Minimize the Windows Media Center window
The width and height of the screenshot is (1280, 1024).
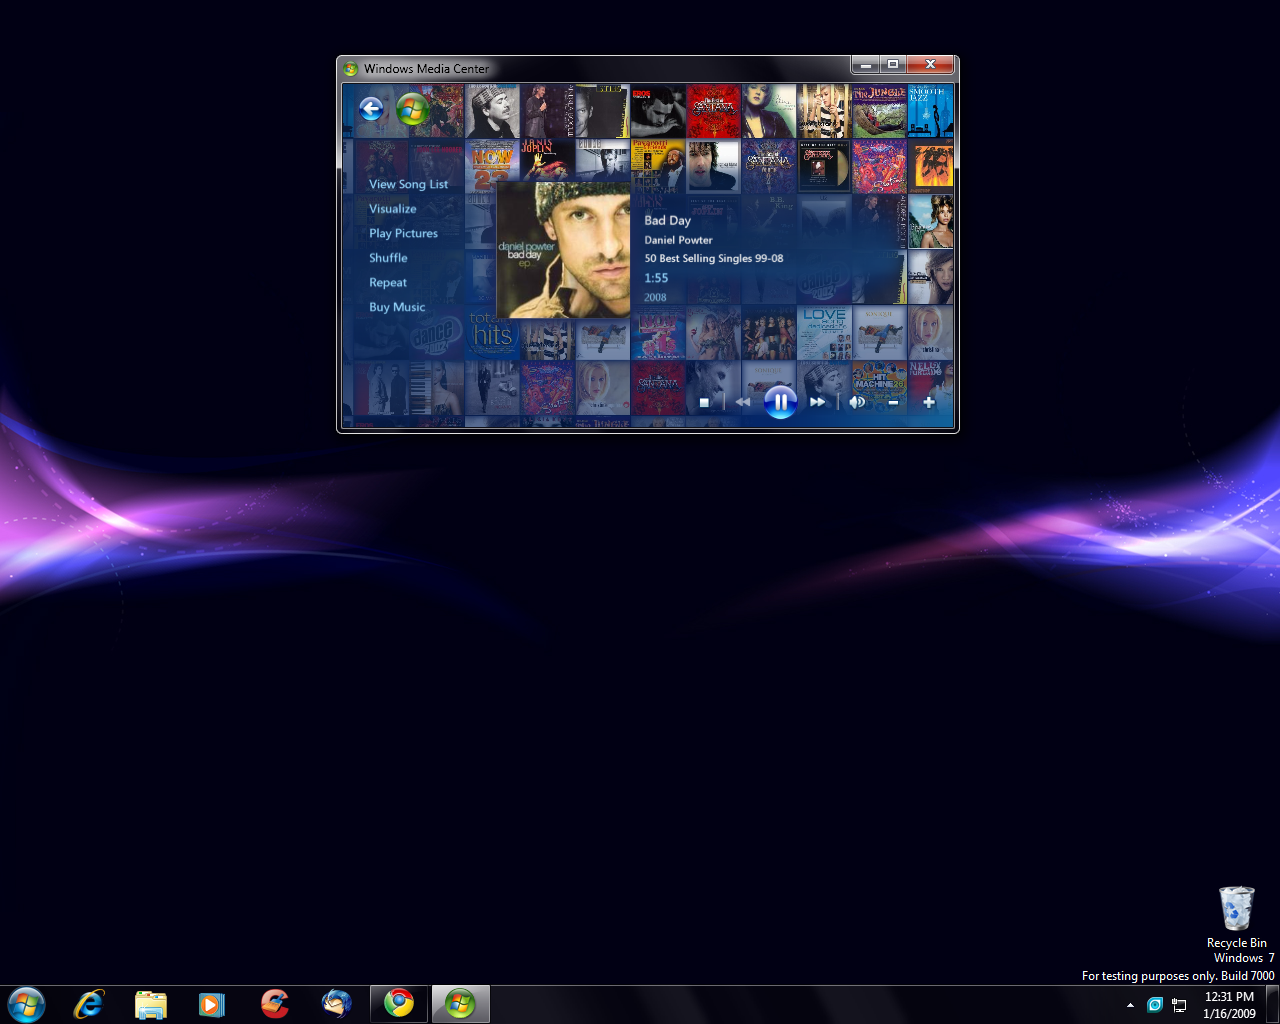[x=865, y=65]
